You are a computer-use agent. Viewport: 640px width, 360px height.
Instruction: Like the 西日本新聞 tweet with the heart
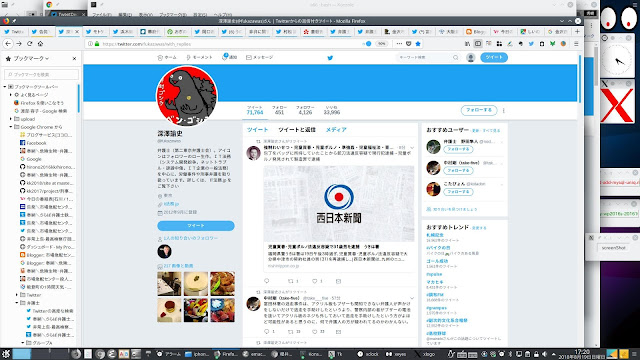tap(315, 281)
